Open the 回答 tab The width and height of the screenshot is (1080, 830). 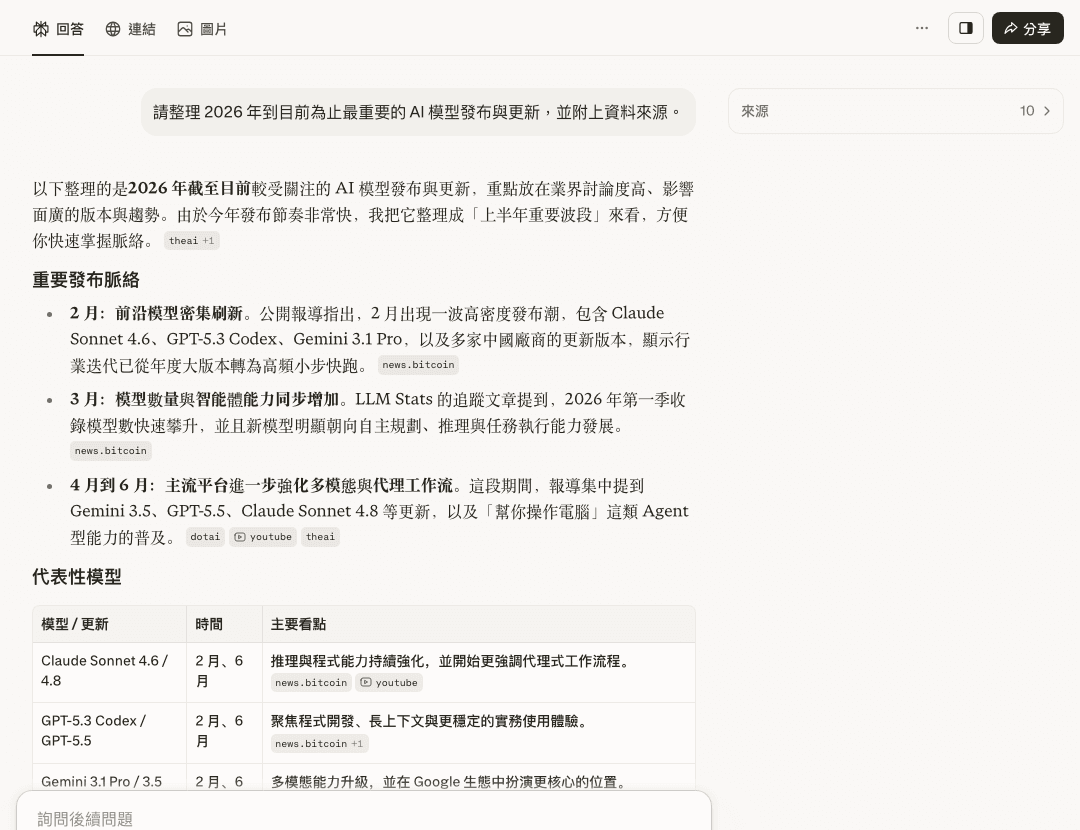[58, 29]
